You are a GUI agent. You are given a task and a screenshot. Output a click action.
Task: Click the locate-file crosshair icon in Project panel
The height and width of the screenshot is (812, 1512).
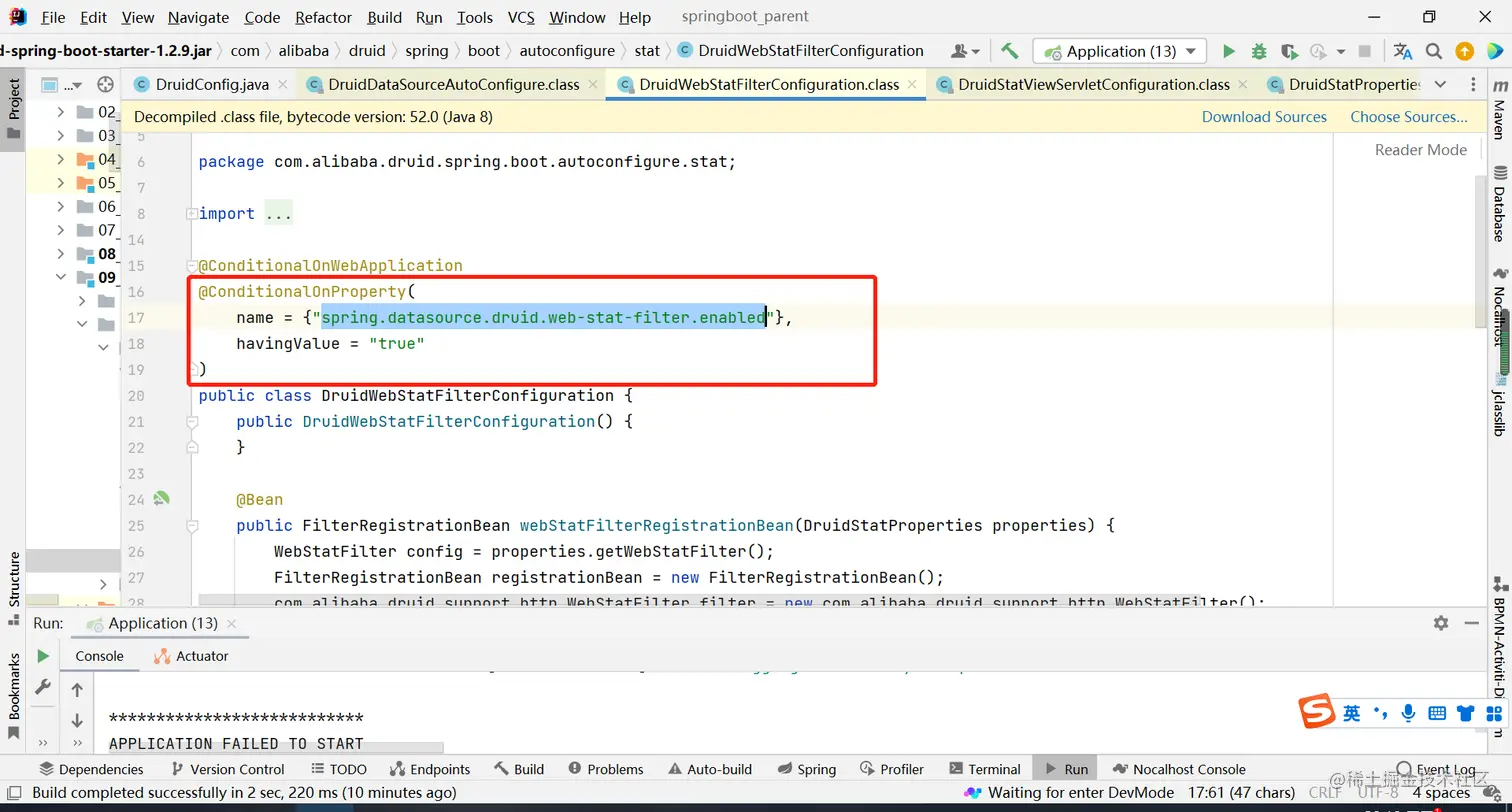(x=105, y=85)
